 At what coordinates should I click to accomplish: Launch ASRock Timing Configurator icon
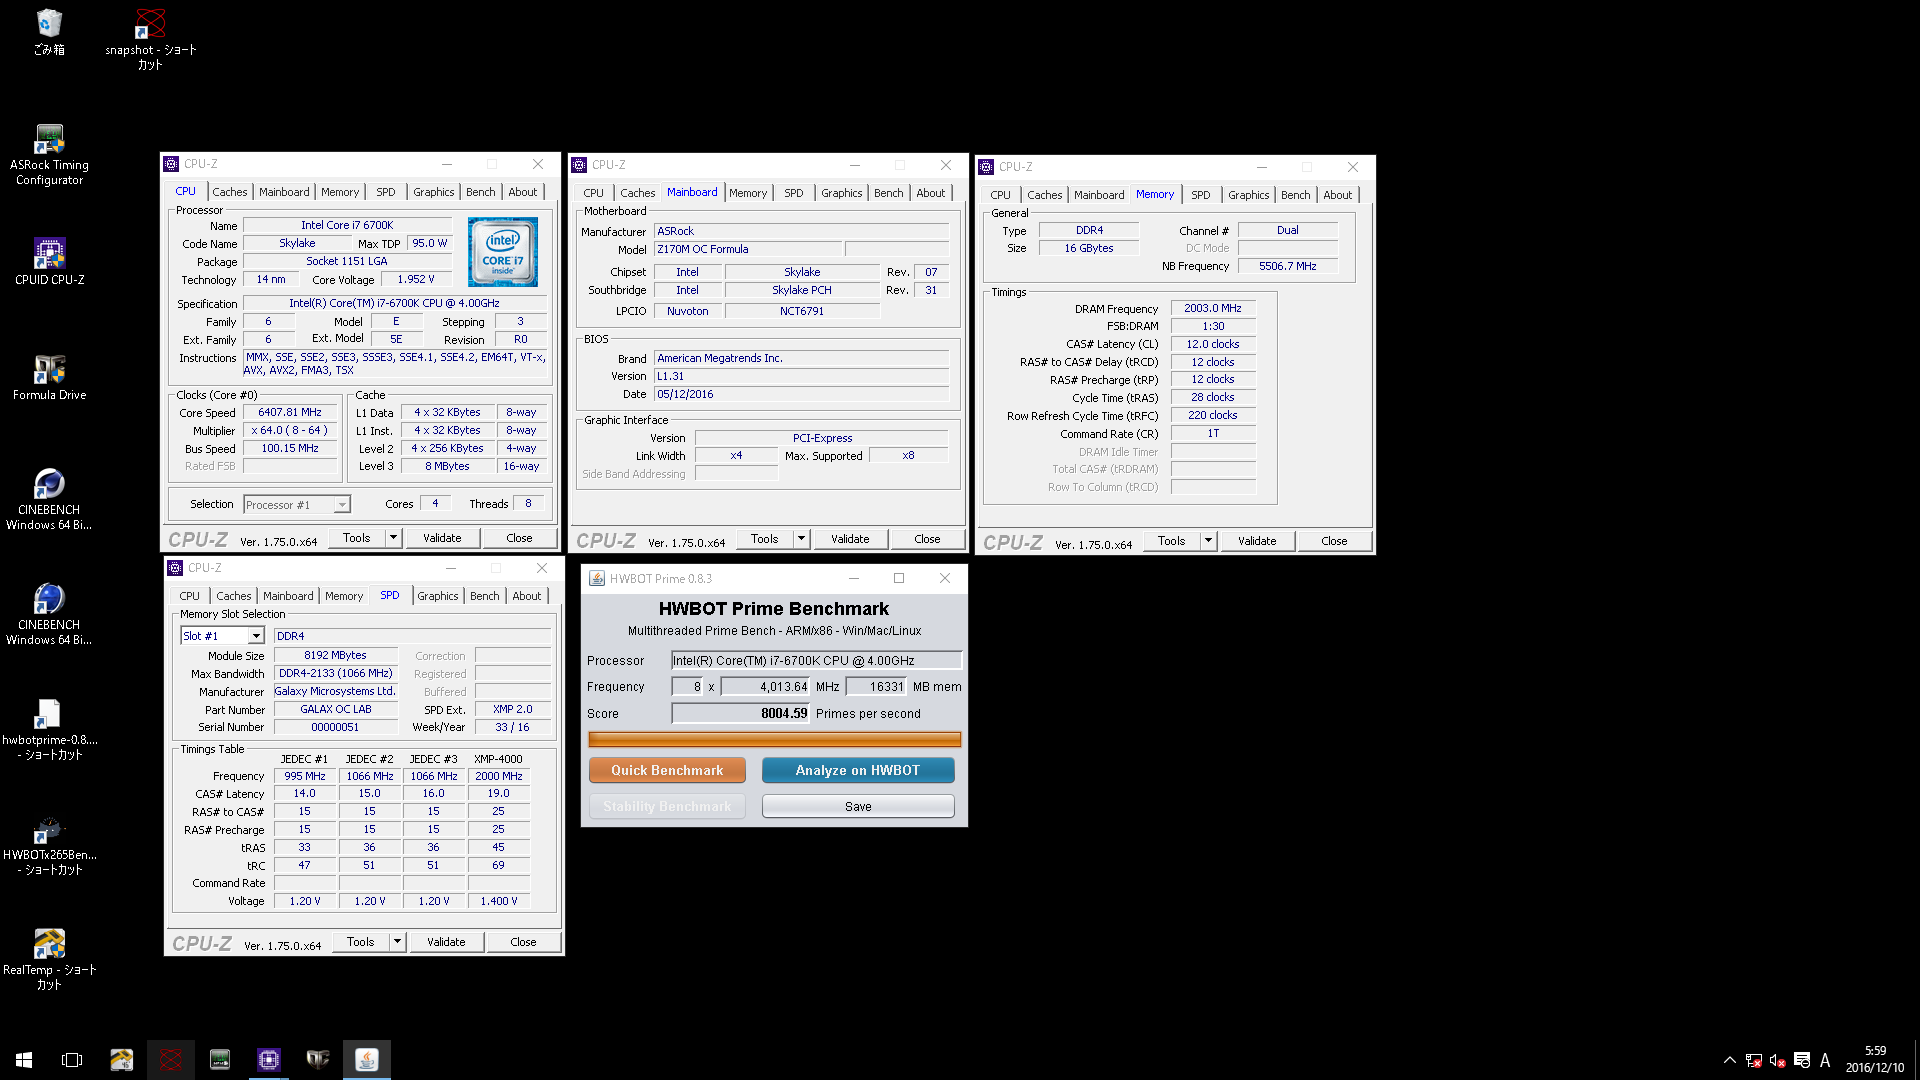click(49, 155)
